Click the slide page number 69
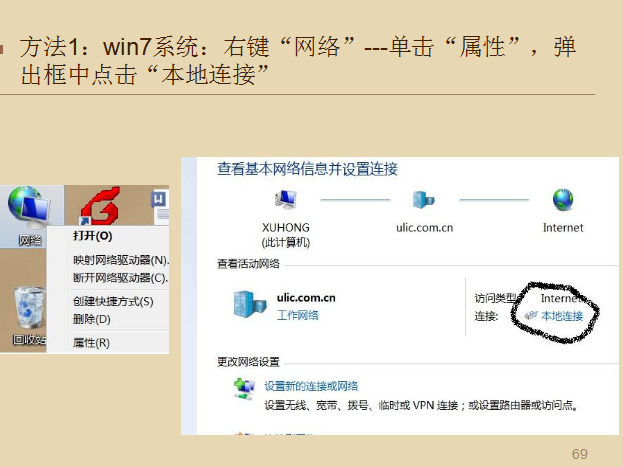Screen dimensions: 623x467 point(580,454)
